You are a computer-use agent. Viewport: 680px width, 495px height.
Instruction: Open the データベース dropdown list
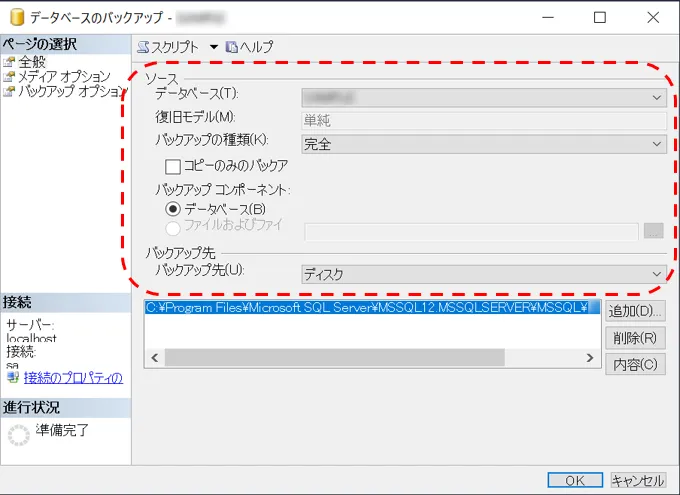pyautogui.click(x=657, y=98)
